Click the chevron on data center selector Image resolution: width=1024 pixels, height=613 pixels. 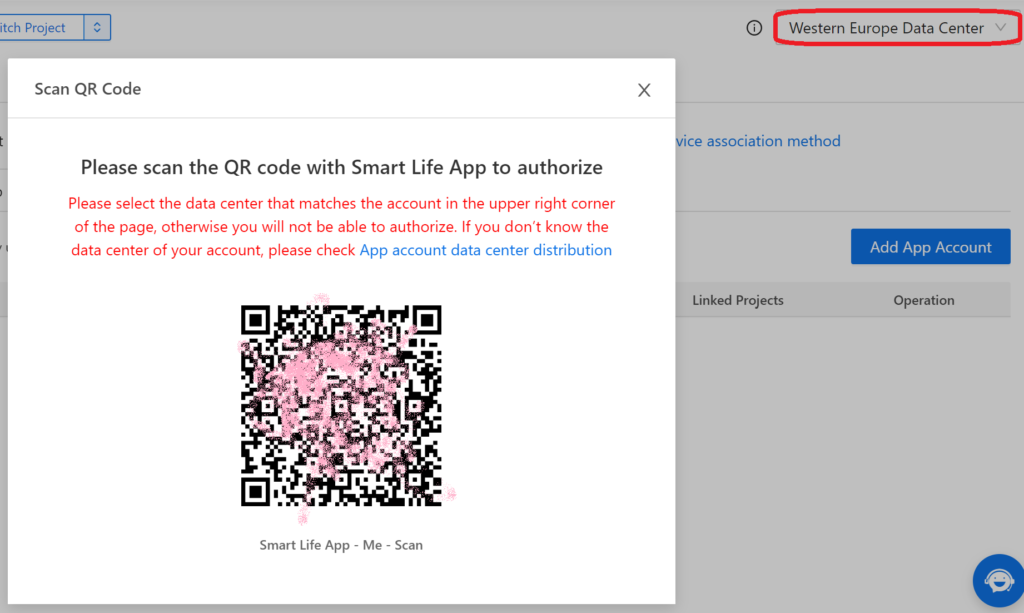tap(1000, 28)
